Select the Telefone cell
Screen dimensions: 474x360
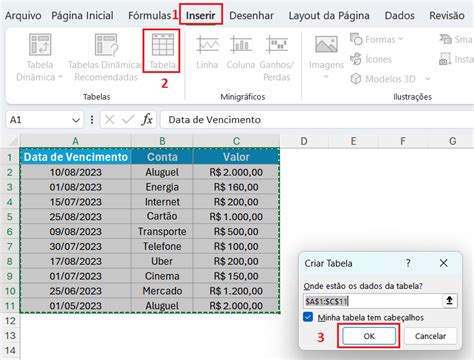tap(162, 246)
